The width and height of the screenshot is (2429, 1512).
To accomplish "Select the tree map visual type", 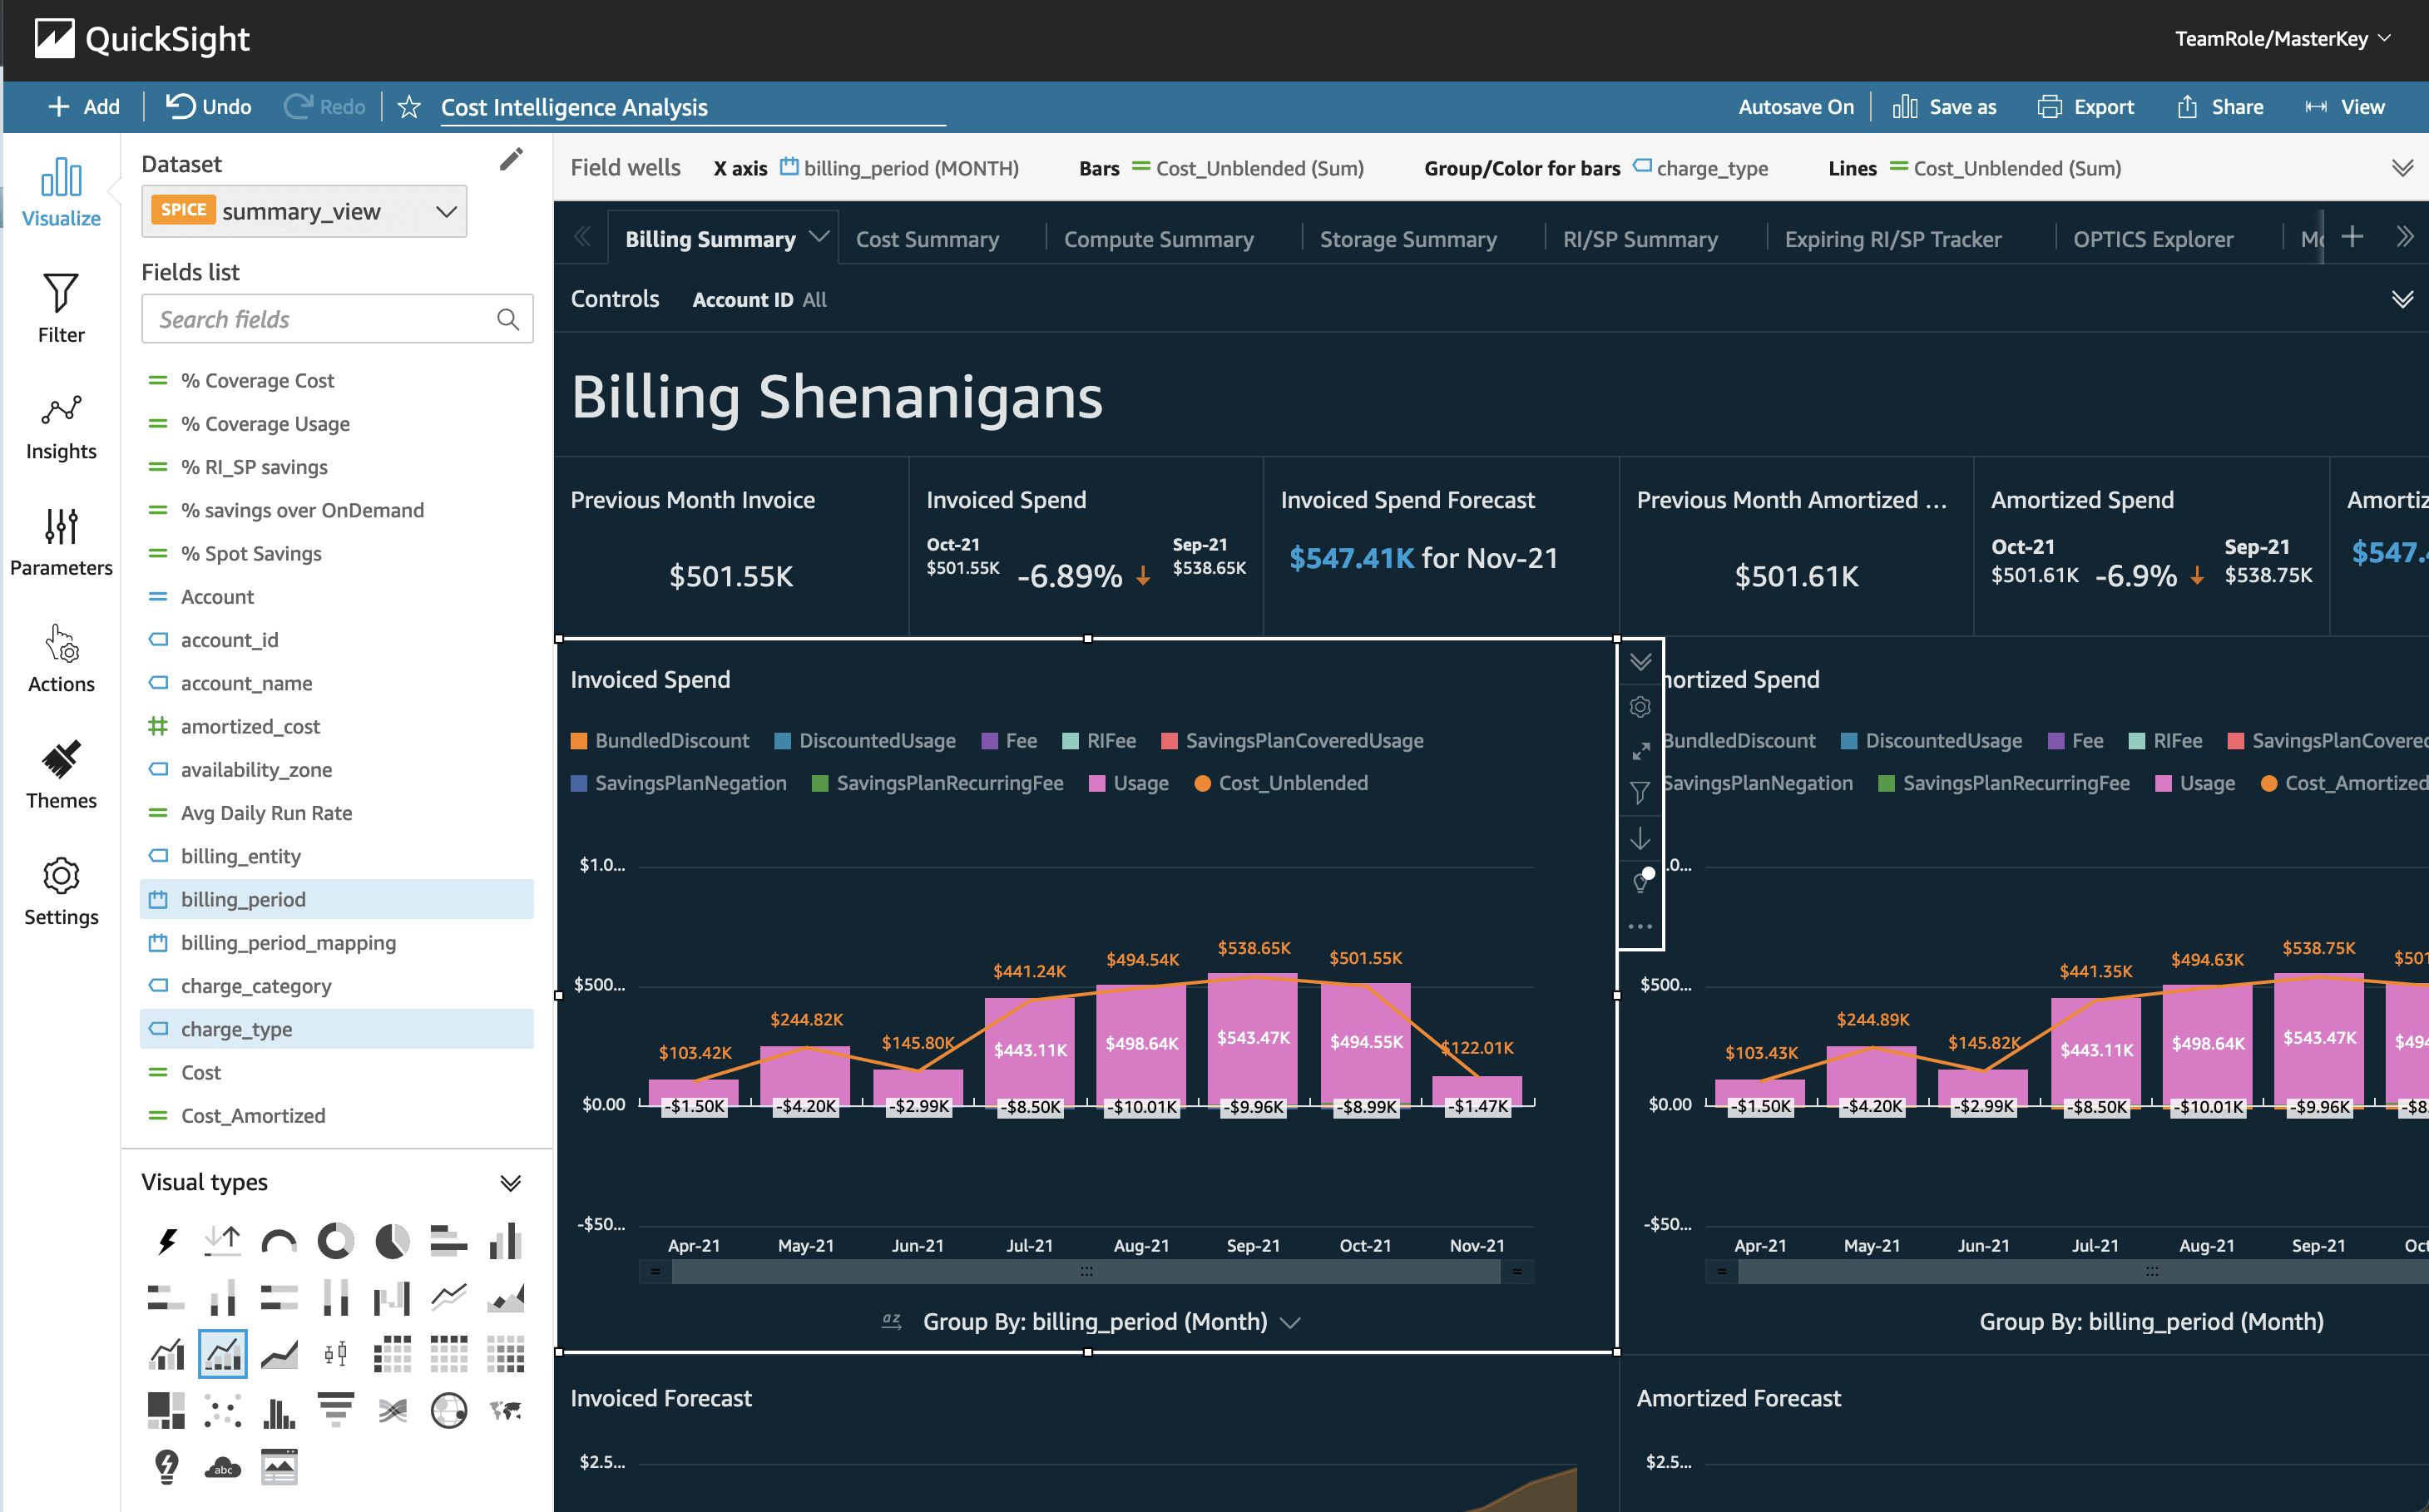I will pos(166,1411).
